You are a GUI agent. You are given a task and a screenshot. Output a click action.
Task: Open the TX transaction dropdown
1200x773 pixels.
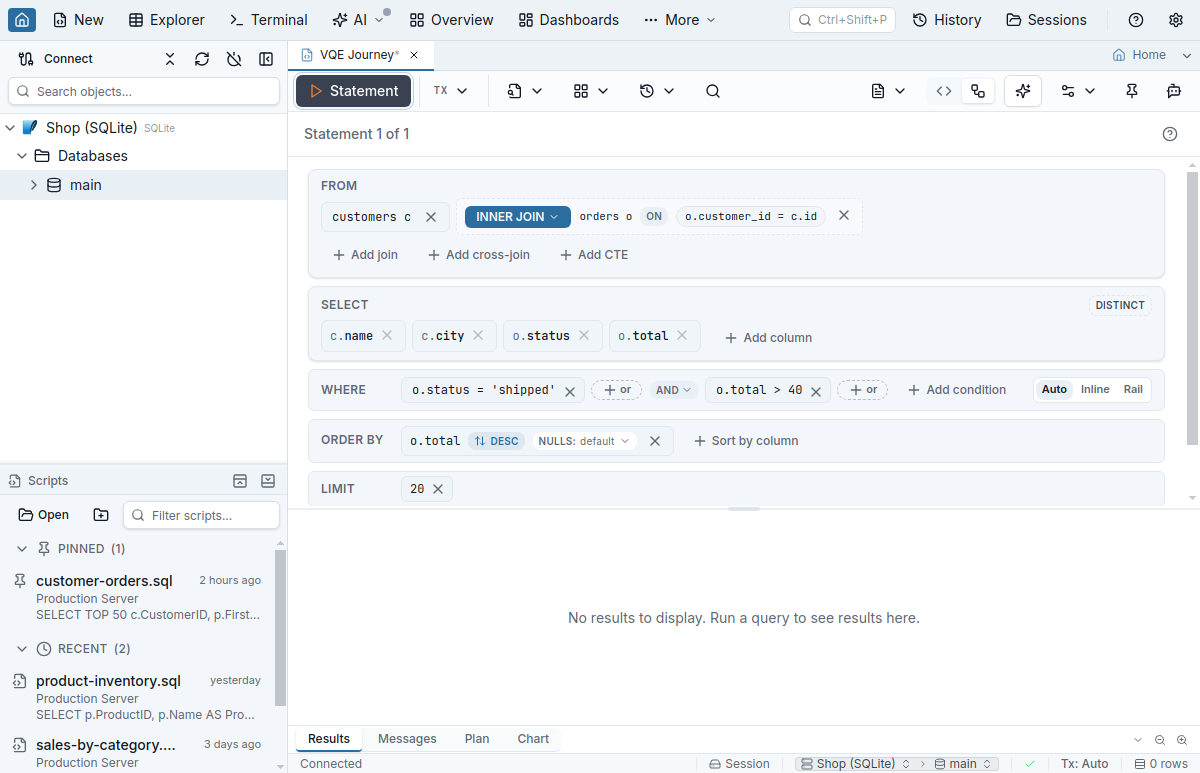point(450,91)
